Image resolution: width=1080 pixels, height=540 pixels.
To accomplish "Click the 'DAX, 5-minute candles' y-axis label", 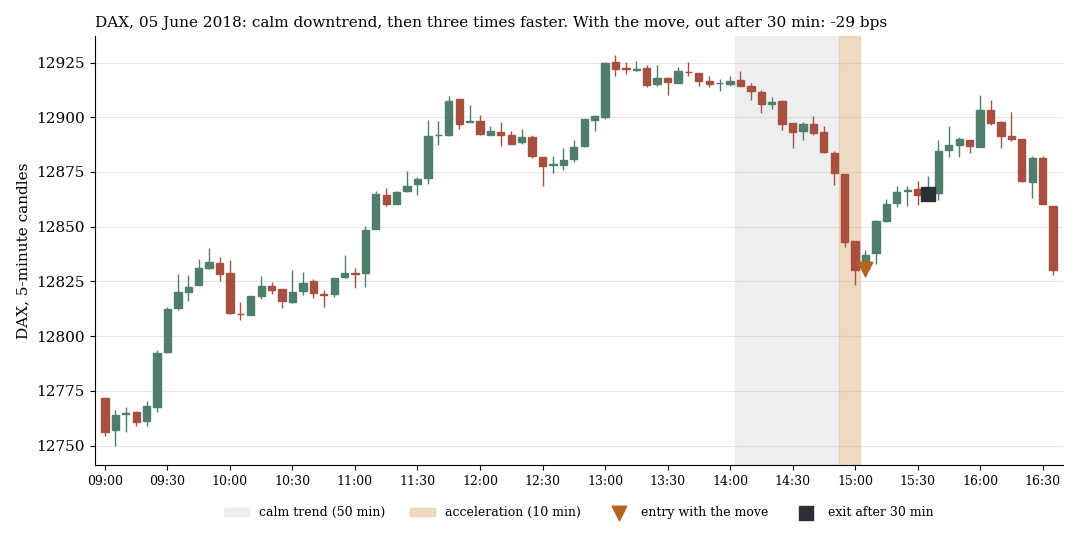I will click(x=22, y=251).
